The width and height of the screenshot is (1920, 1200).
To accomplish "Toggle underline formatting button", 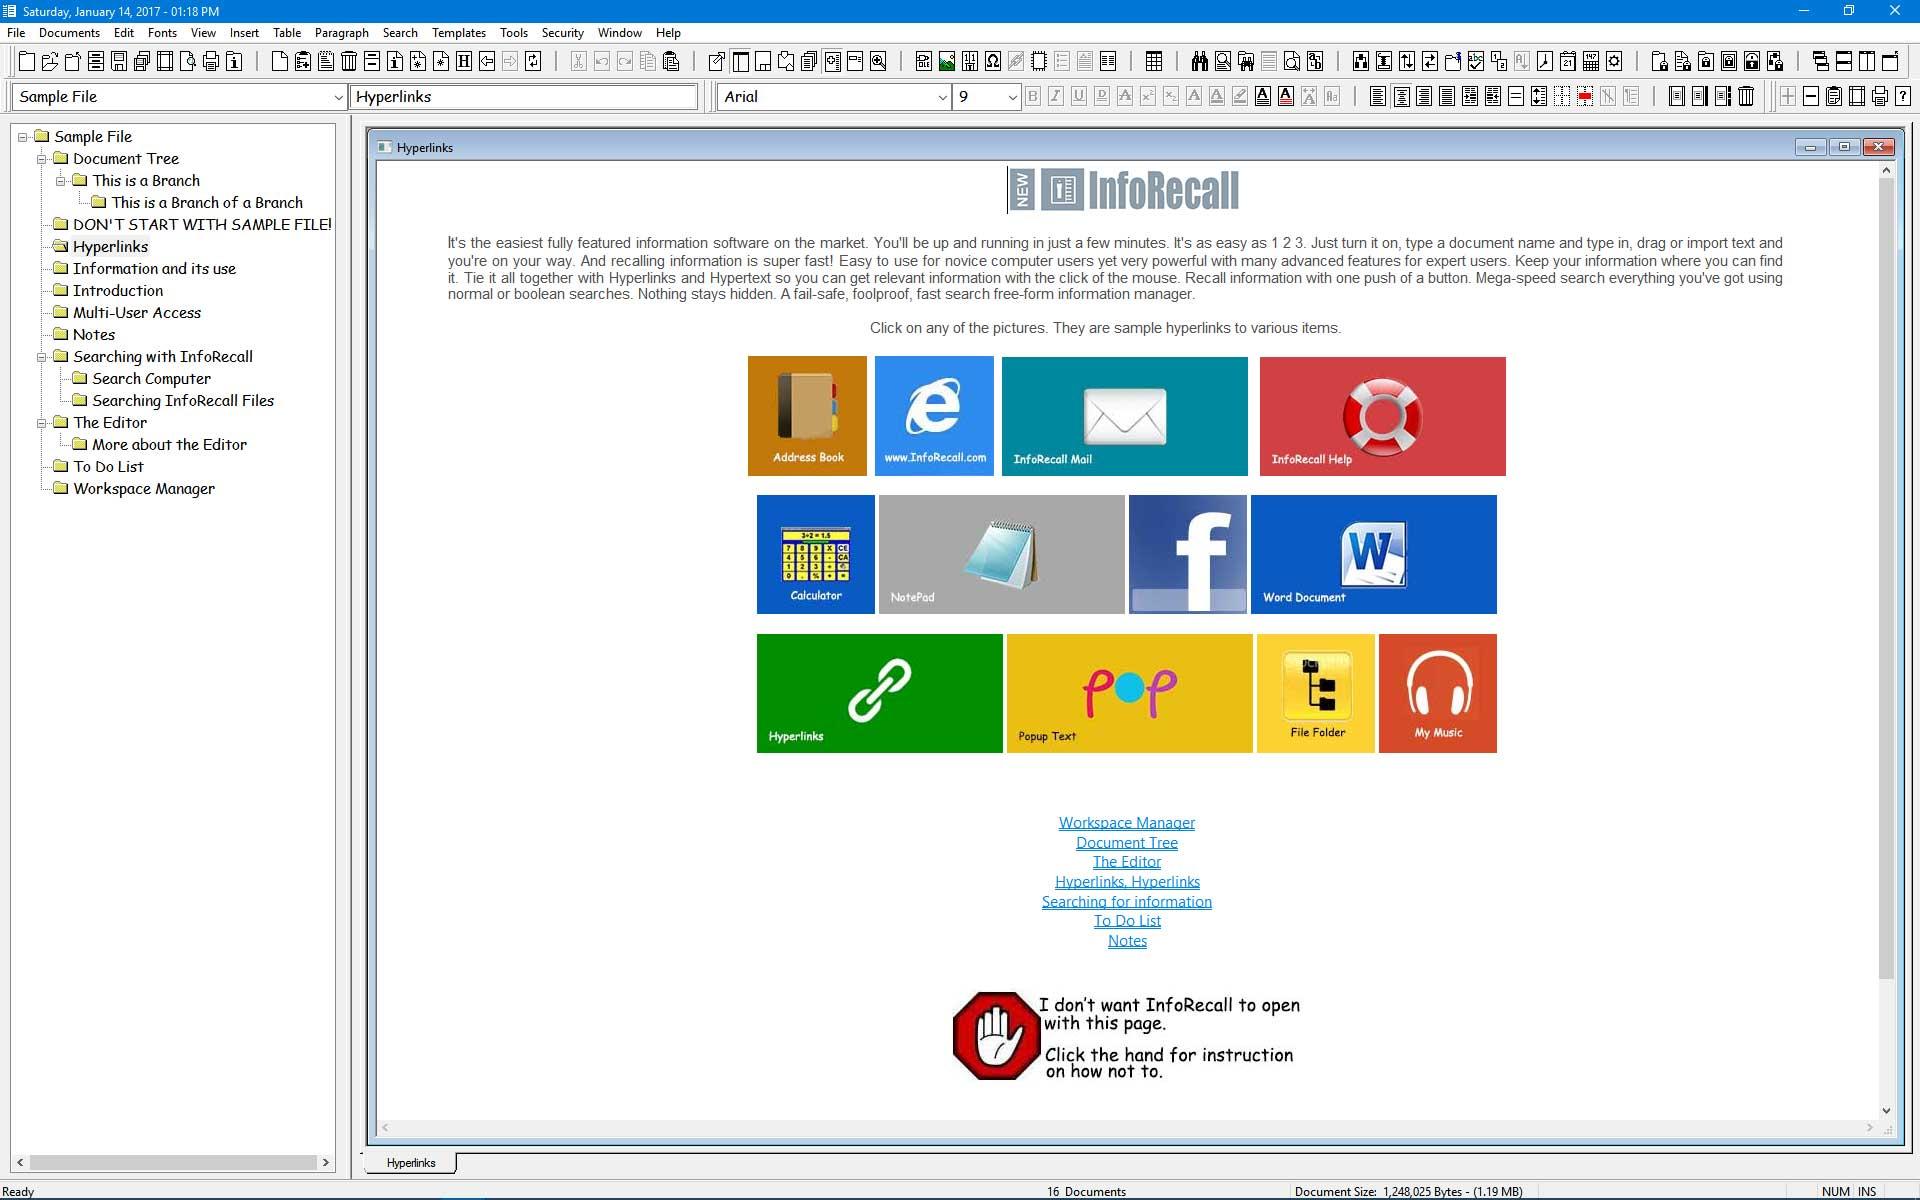I will [x=1079, y=97].
